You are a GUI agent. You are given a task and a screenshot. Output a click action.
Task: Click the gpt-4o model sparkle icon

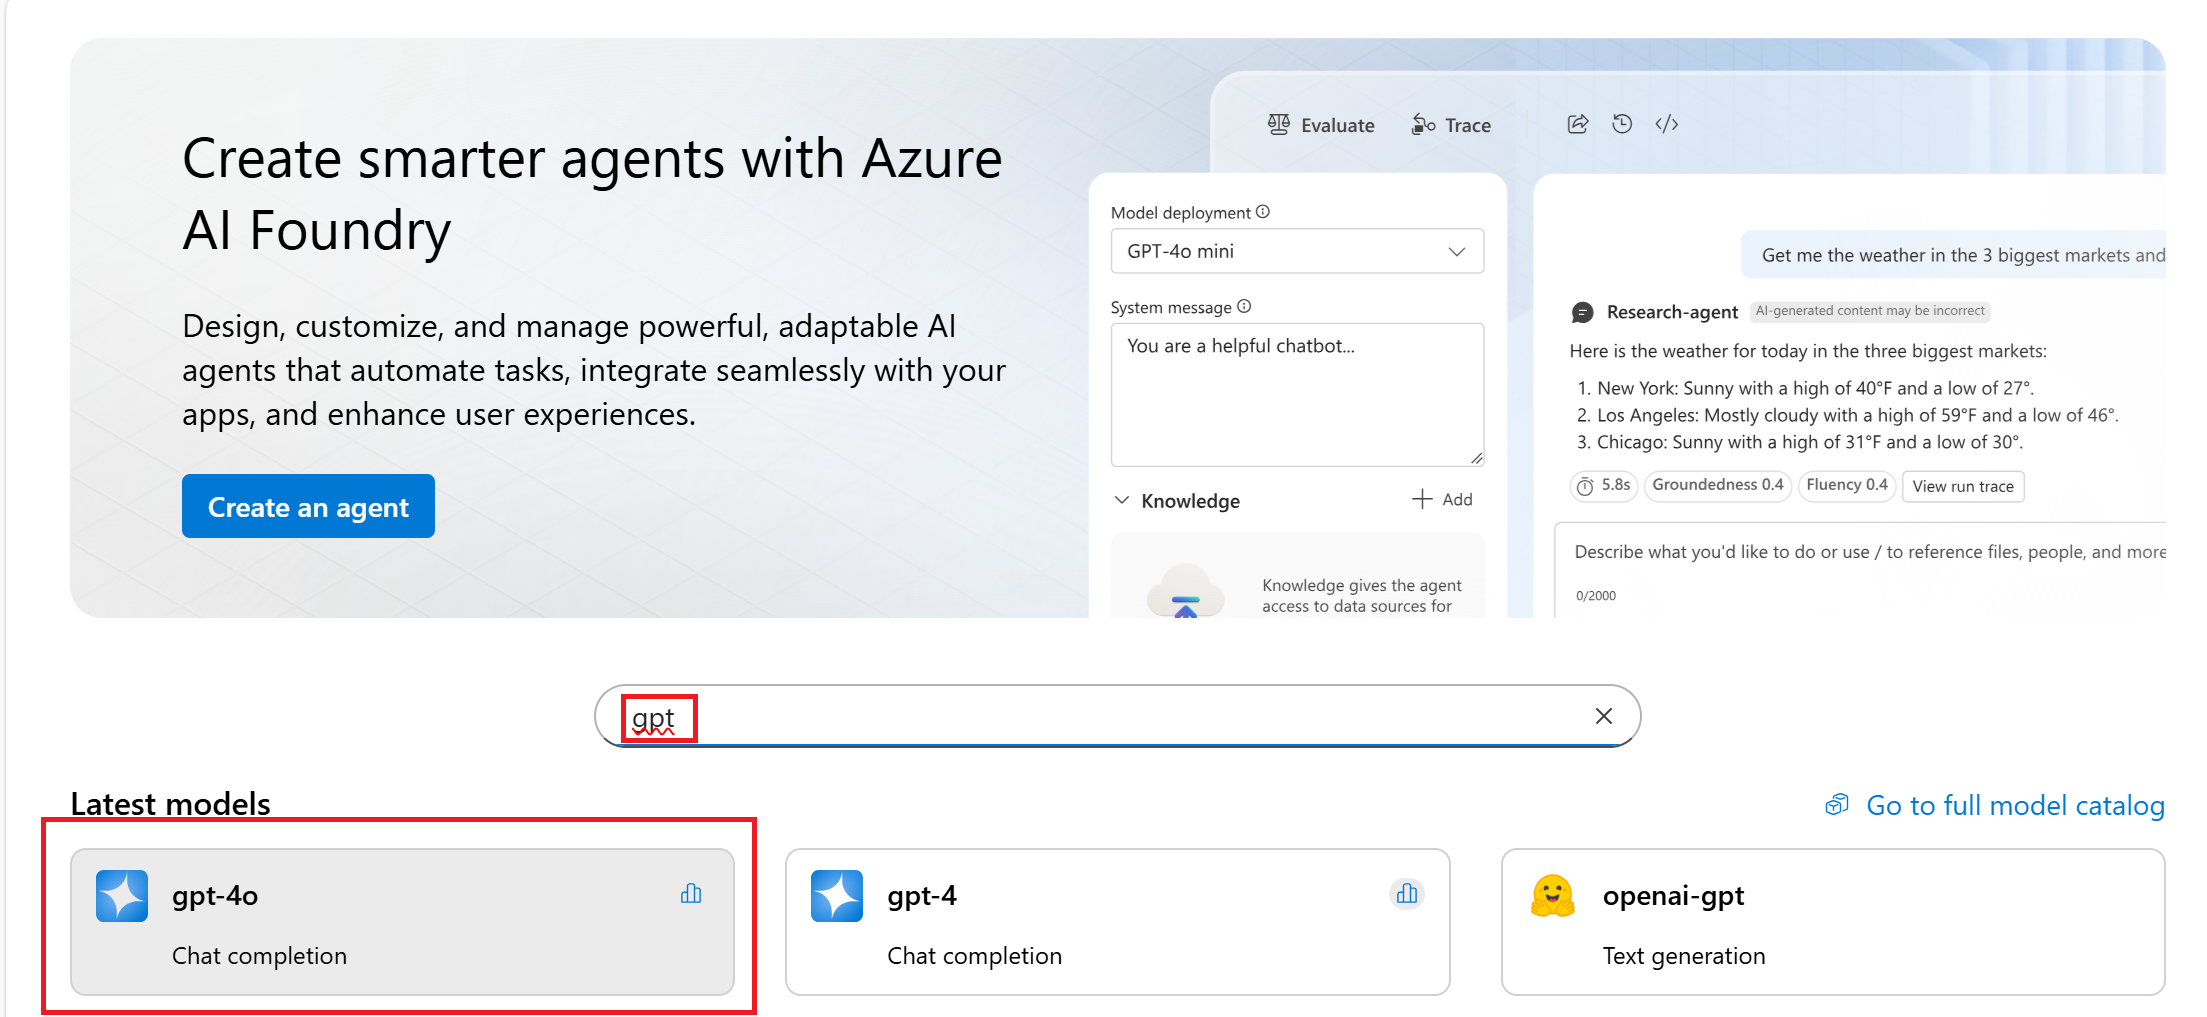(x=121, y=895)
